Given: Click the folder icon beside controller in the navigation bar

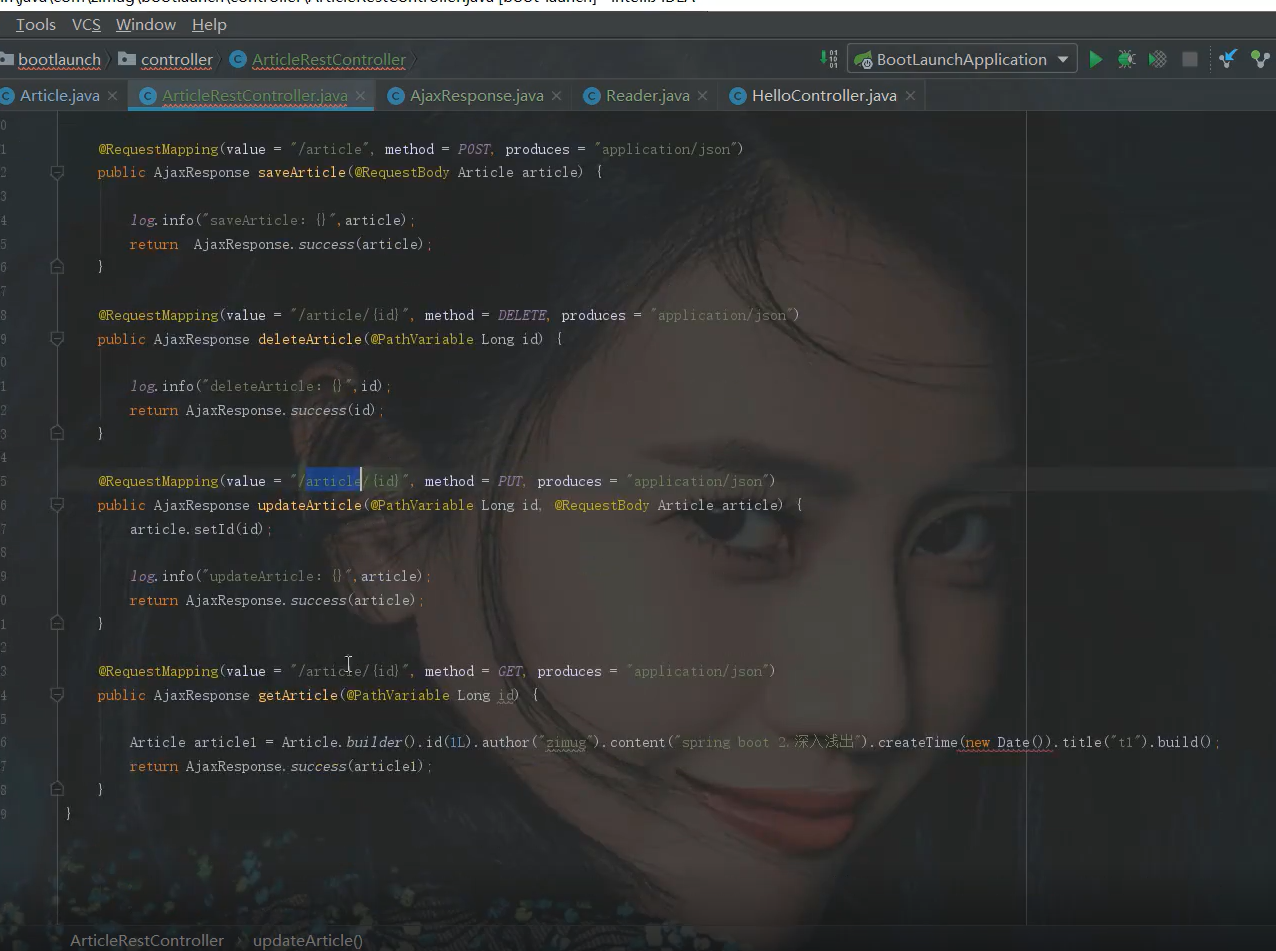Looking at the screenshot, I should pos(127,59).
